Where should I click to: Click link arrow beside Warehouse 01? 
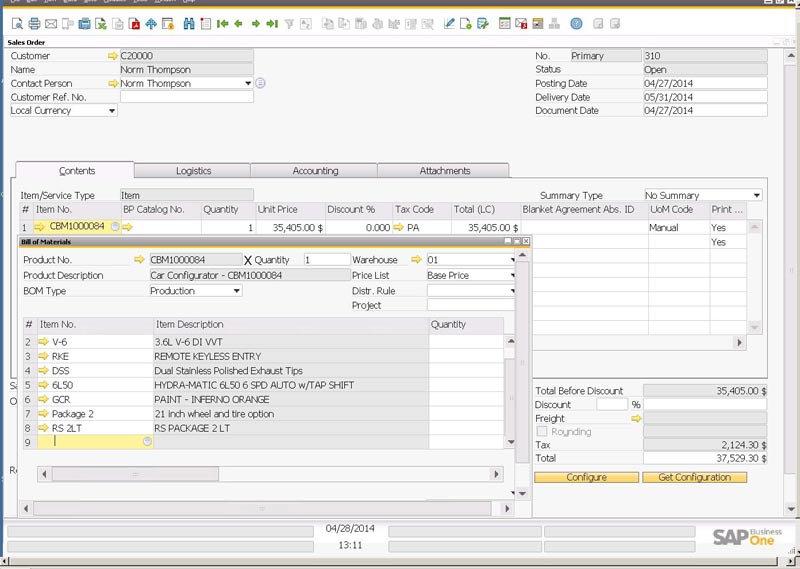coord(416,260)
